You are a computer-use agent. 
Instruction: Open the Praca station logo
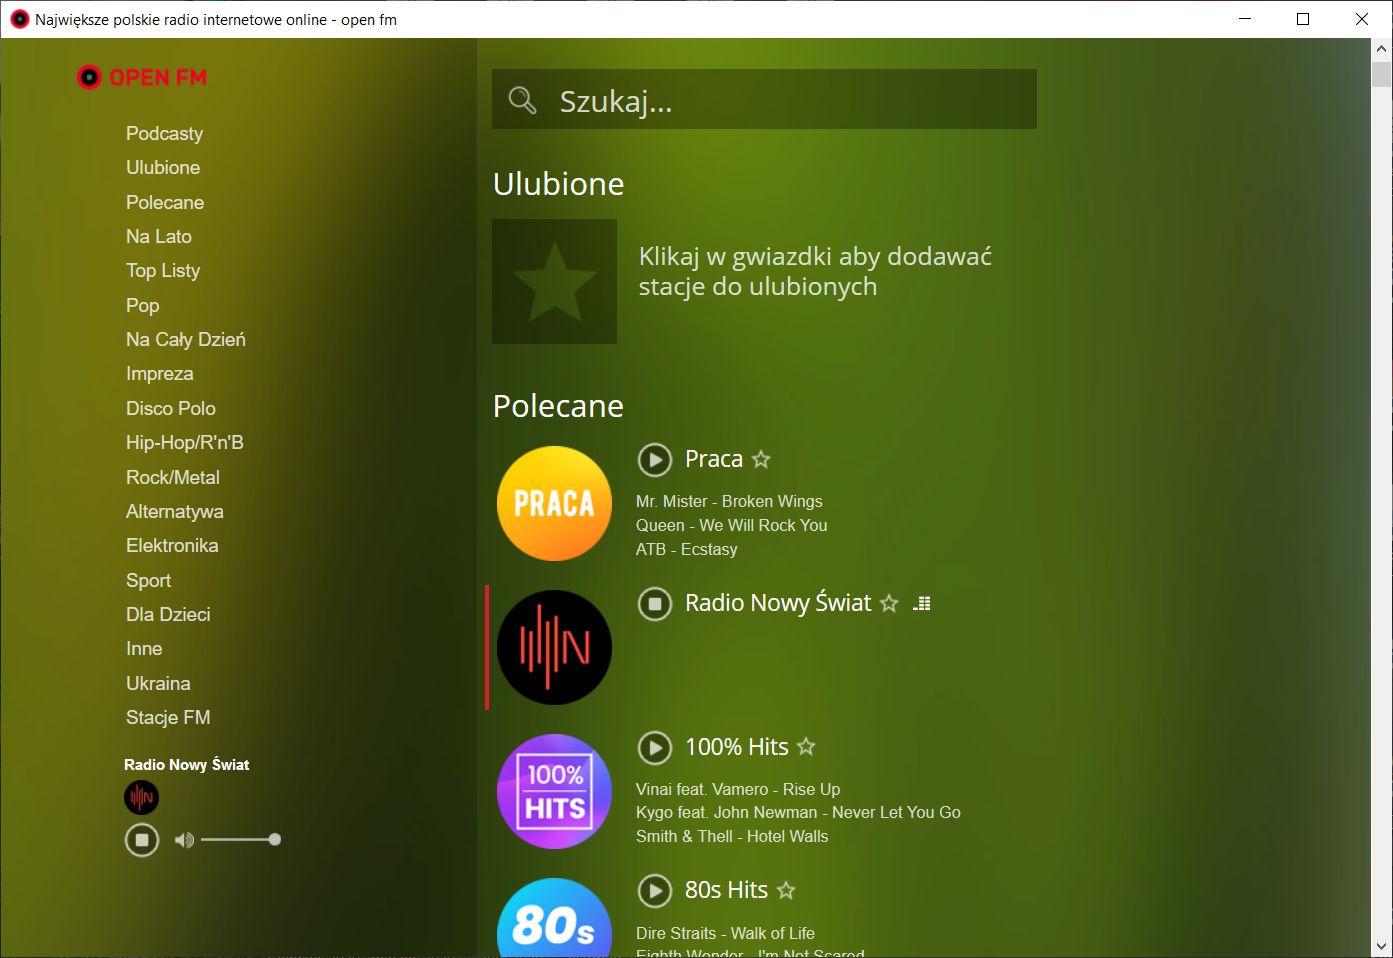coord(554,503)
